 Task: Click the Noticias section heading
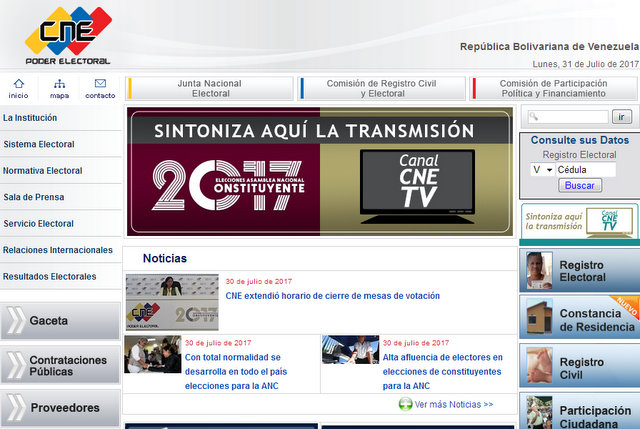tap(165, 258)
